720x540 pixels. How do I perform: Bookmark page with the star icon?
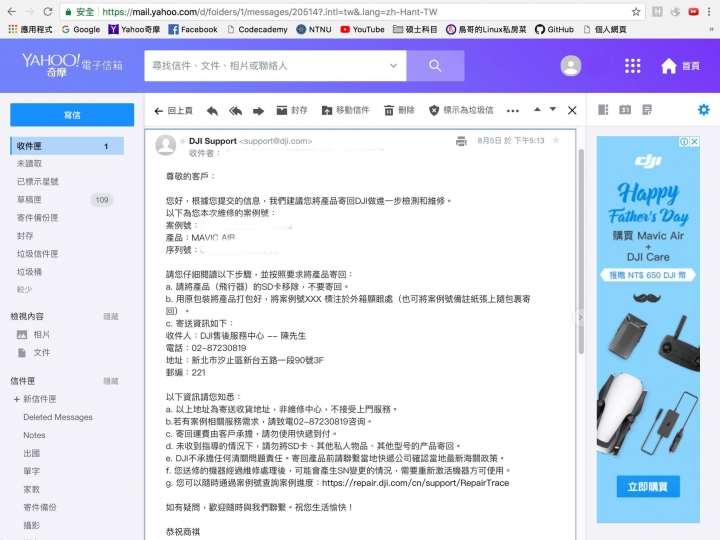click(x=636, y=11)
